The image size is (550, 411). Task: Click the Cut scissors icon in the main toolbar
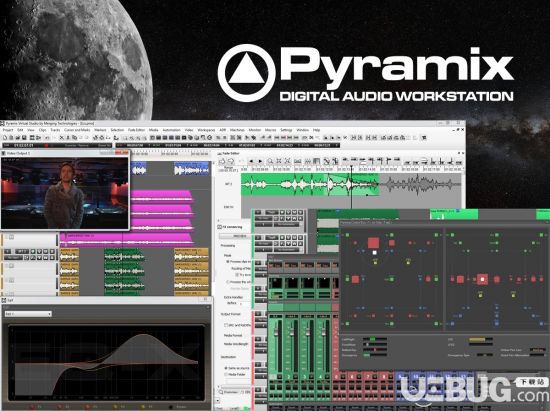tap(62, 138)
